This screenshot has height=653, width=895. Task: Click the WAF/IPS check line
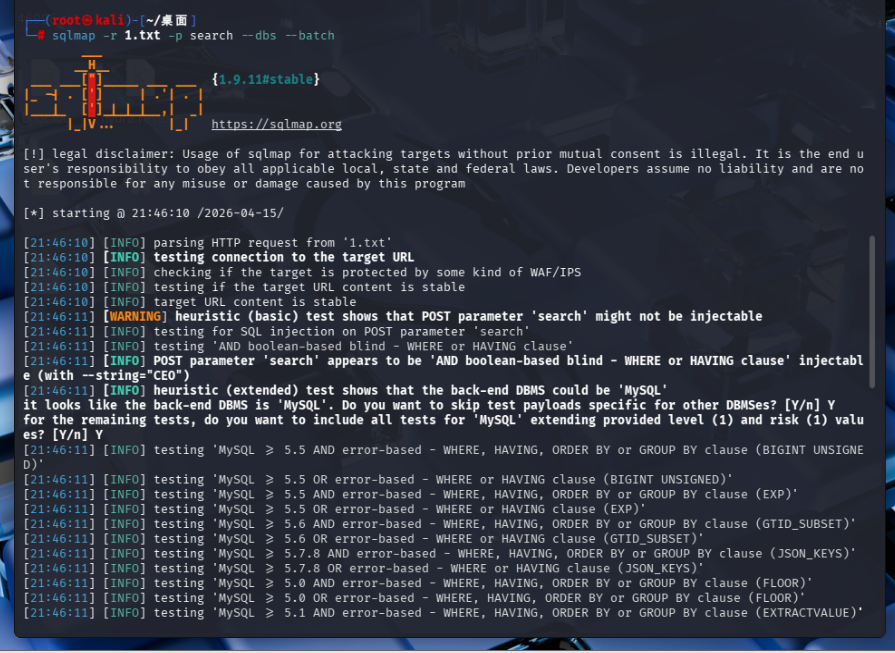[x=302, y=272]
